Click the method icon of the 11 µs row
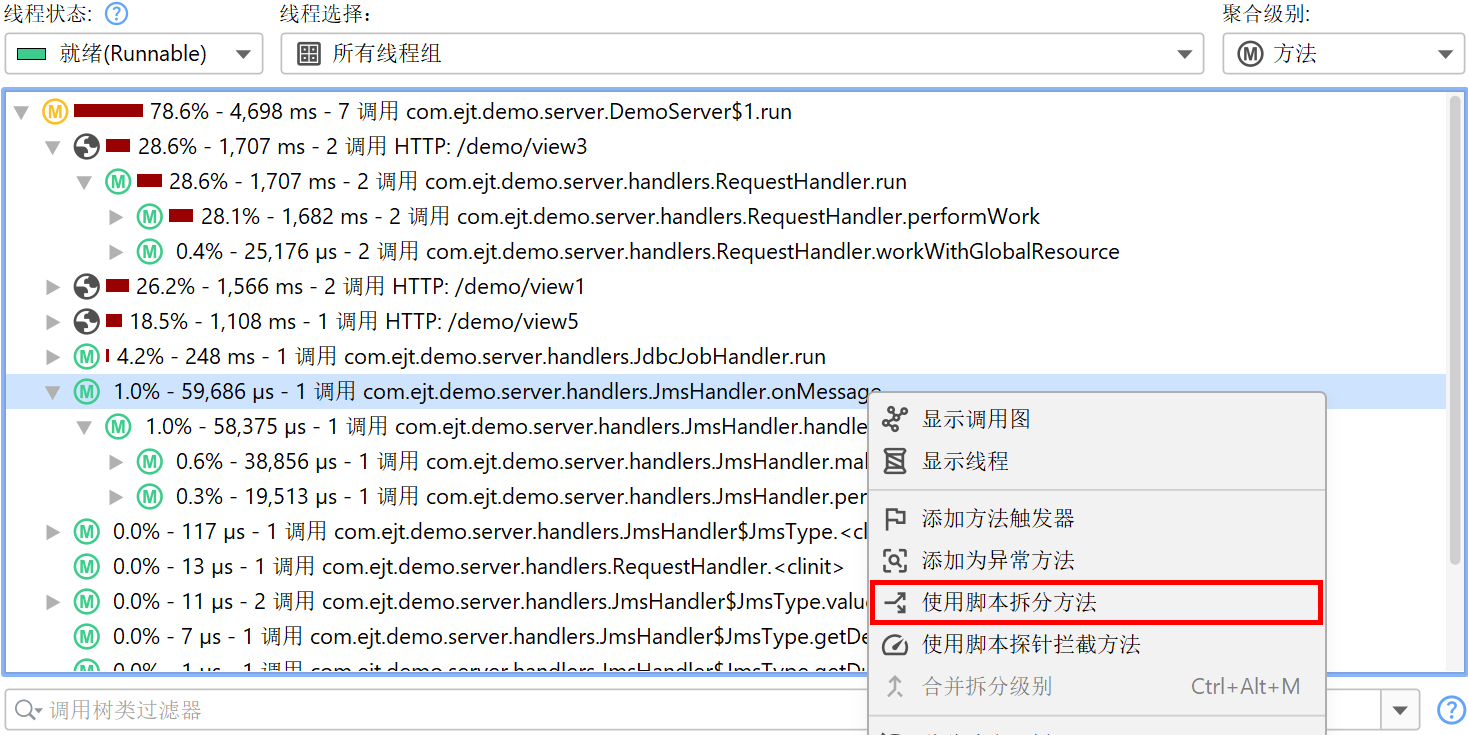 (87, 601)
